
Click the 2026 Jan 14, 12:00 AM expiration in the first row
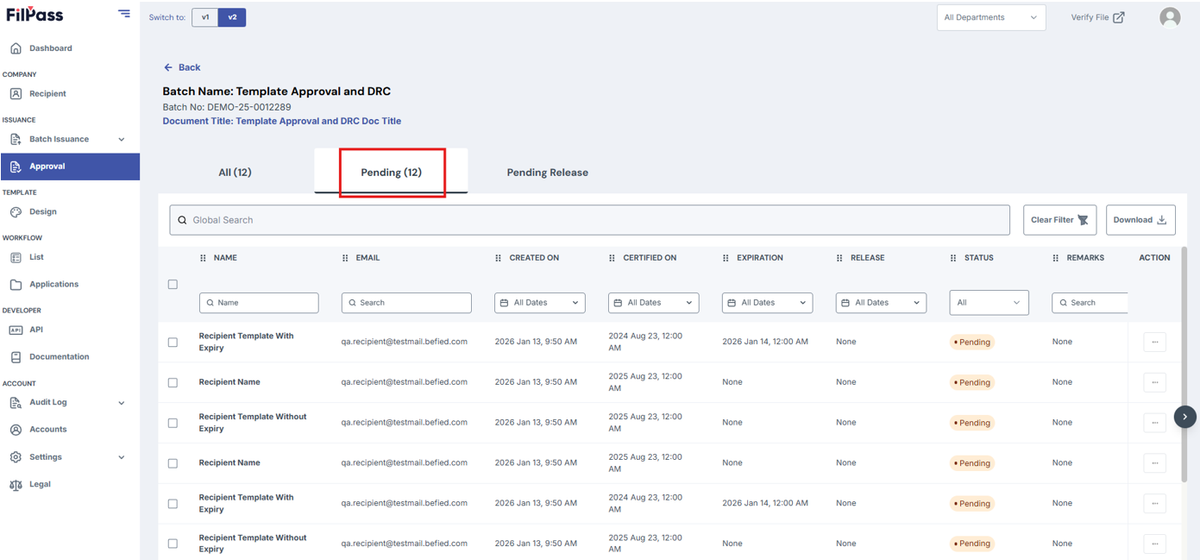coord(766,342)
